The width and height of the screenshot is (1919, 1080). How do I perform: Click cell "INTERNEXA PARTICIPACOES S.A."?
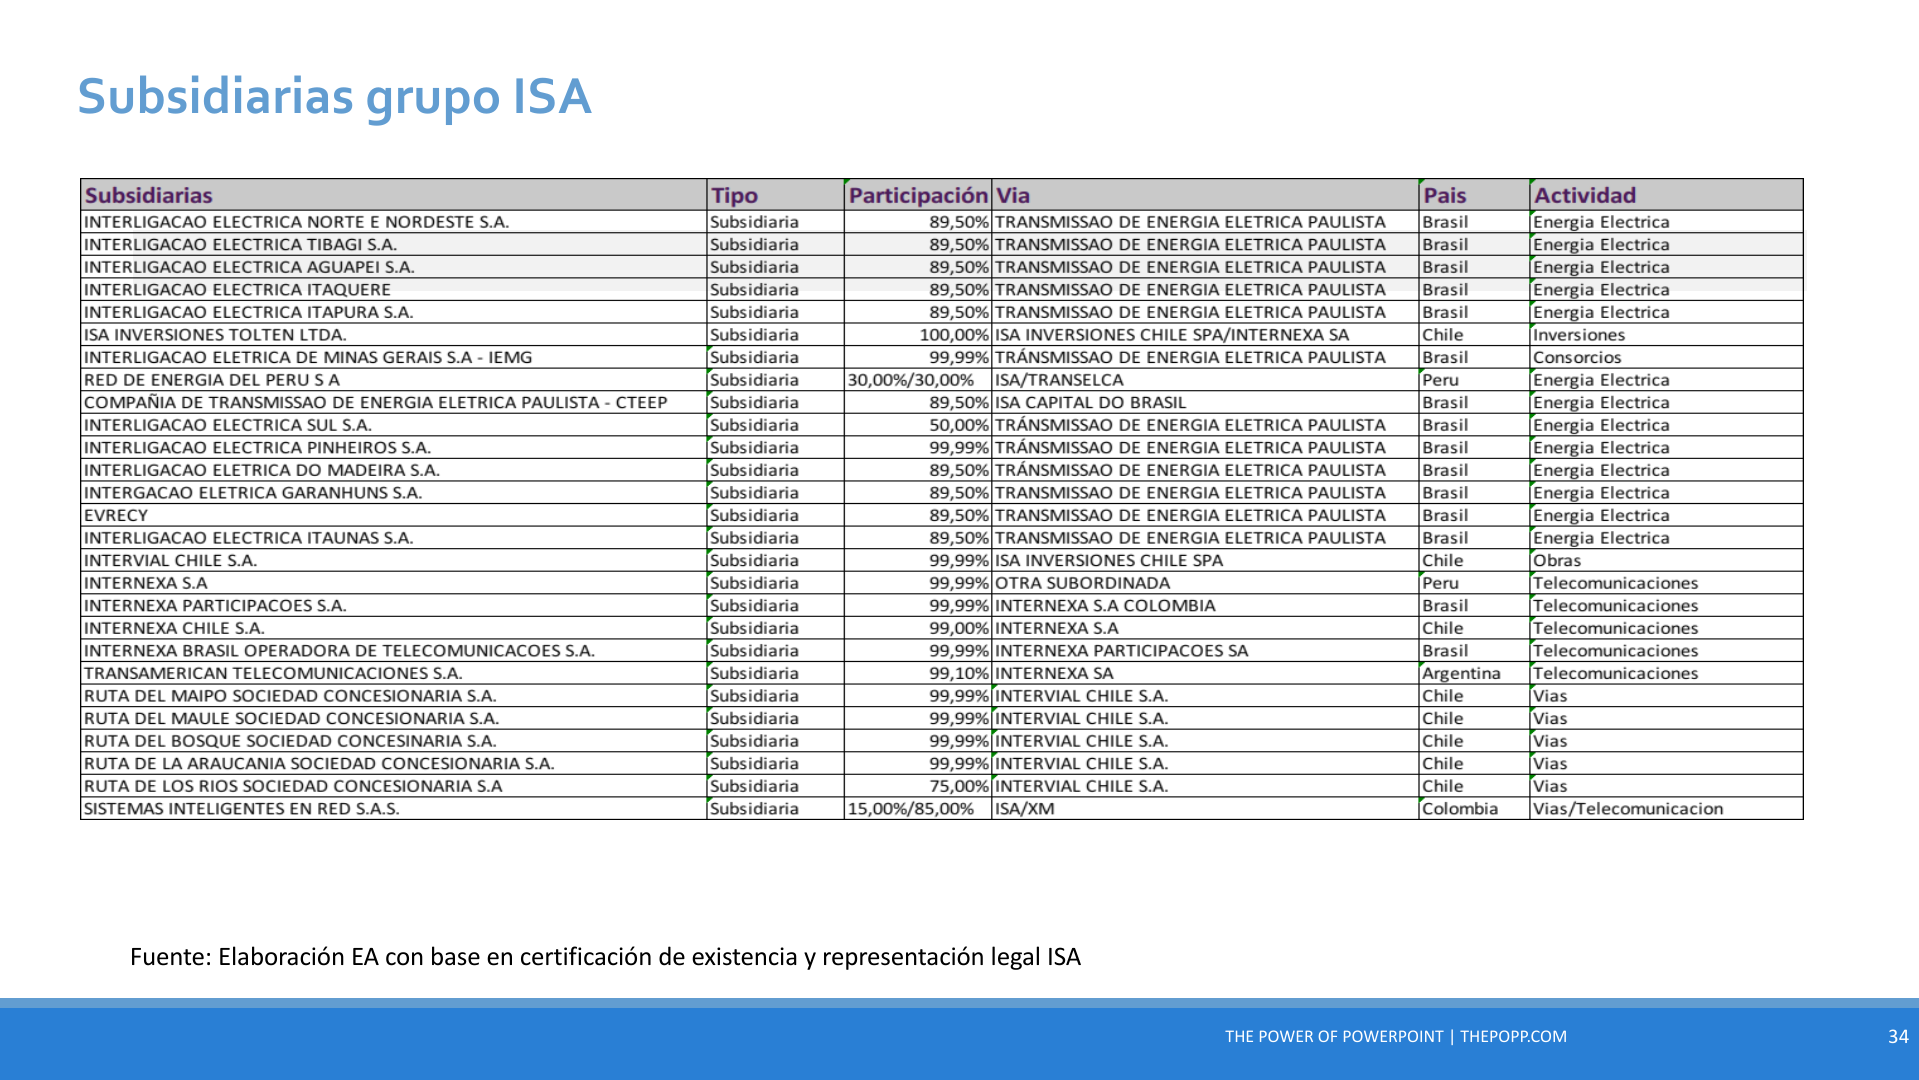click(x=394, y=606)
